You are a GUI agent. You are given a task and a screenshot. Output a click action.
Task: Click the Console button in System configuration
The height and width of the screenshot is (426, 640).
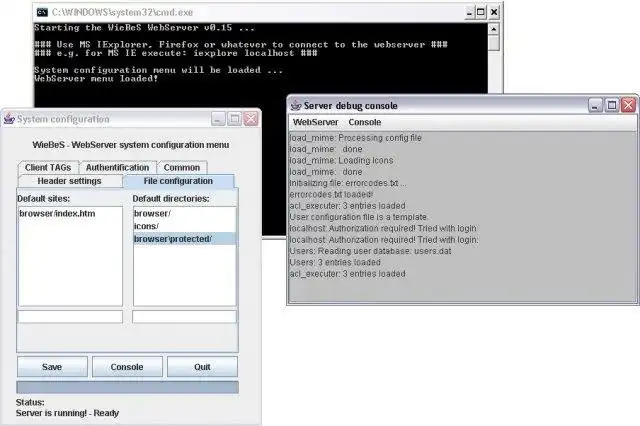tap(127, 367)
